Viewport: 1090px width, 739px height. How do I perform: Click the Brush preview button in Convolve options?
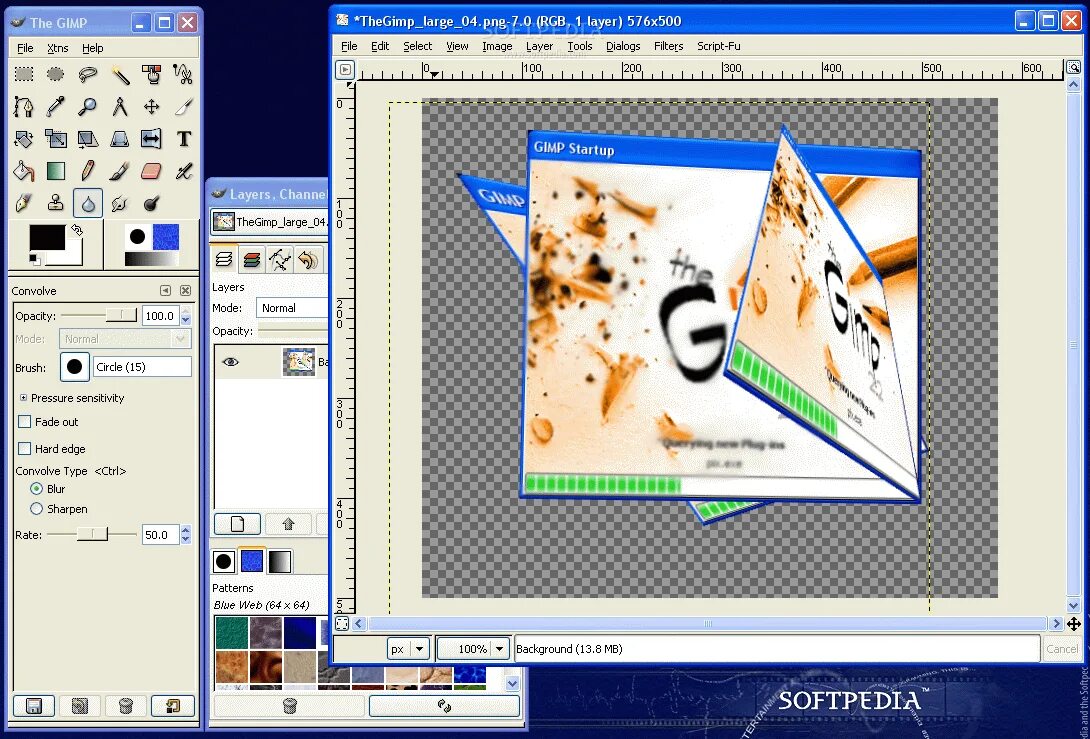point(74,367)
